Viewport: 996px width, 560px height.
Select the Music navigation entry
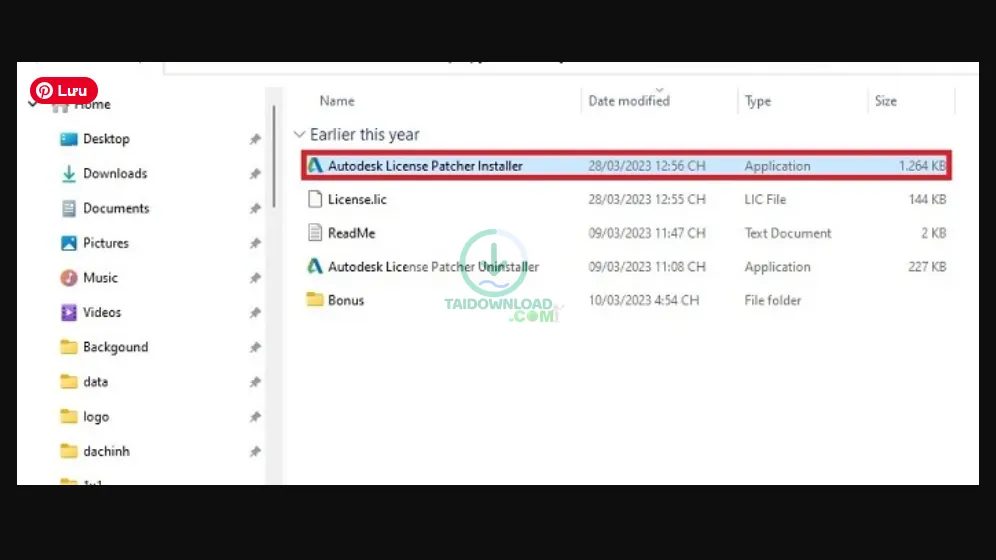tap(100, 278)
